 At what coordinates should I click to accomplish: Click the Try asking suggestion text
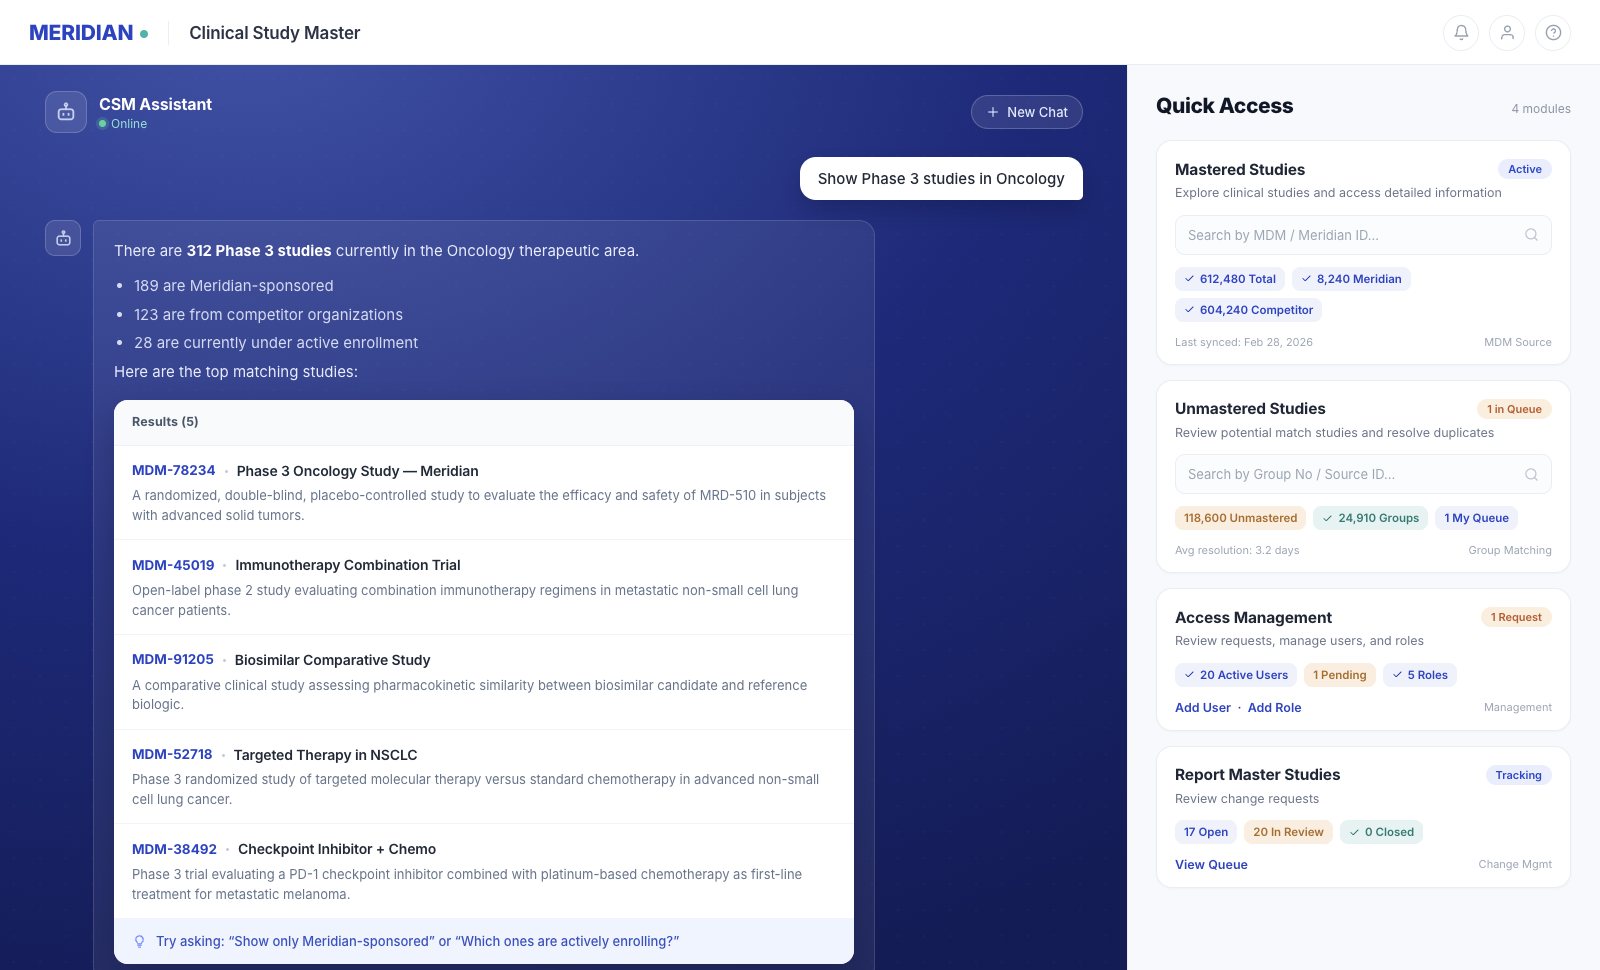(x=418, y=941)
